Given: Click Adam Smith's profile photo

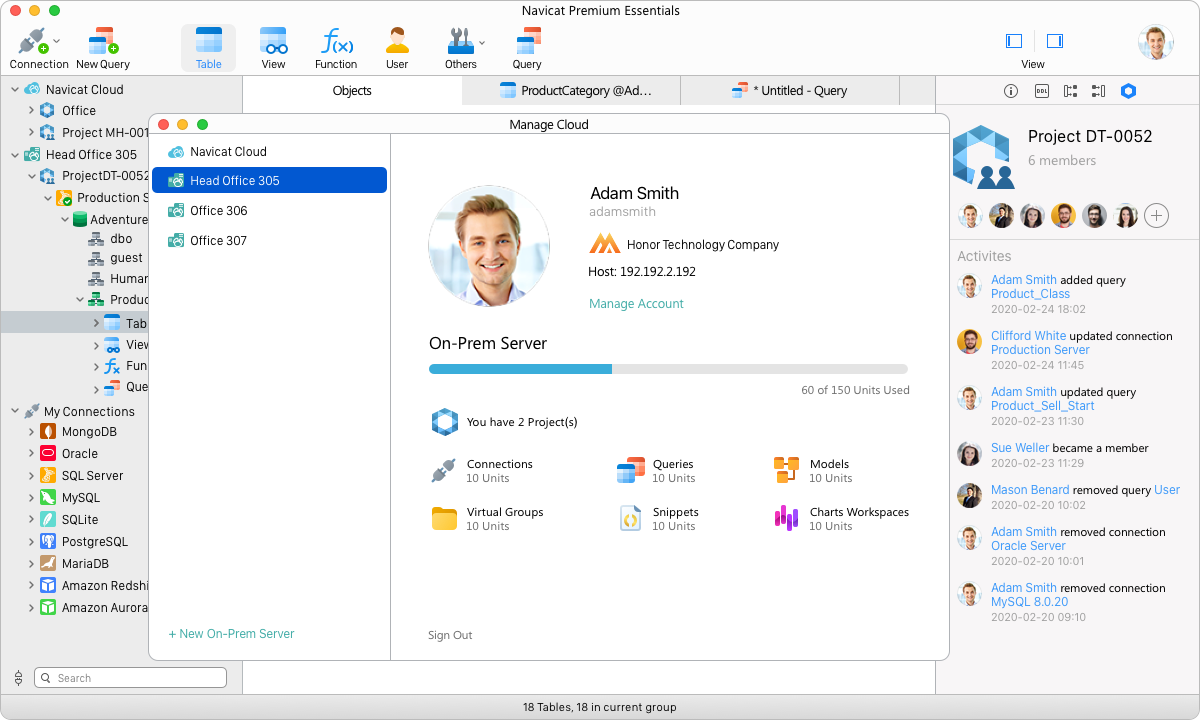Looking at the screenshot, I should [489, 245].
